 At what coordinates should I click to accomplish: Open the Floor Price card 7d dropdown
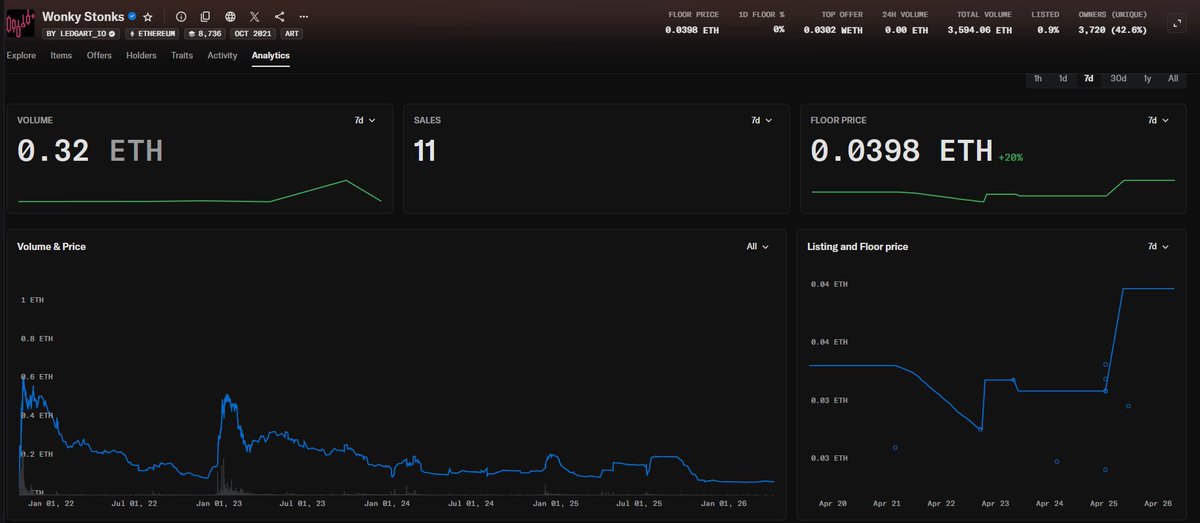1157,120
